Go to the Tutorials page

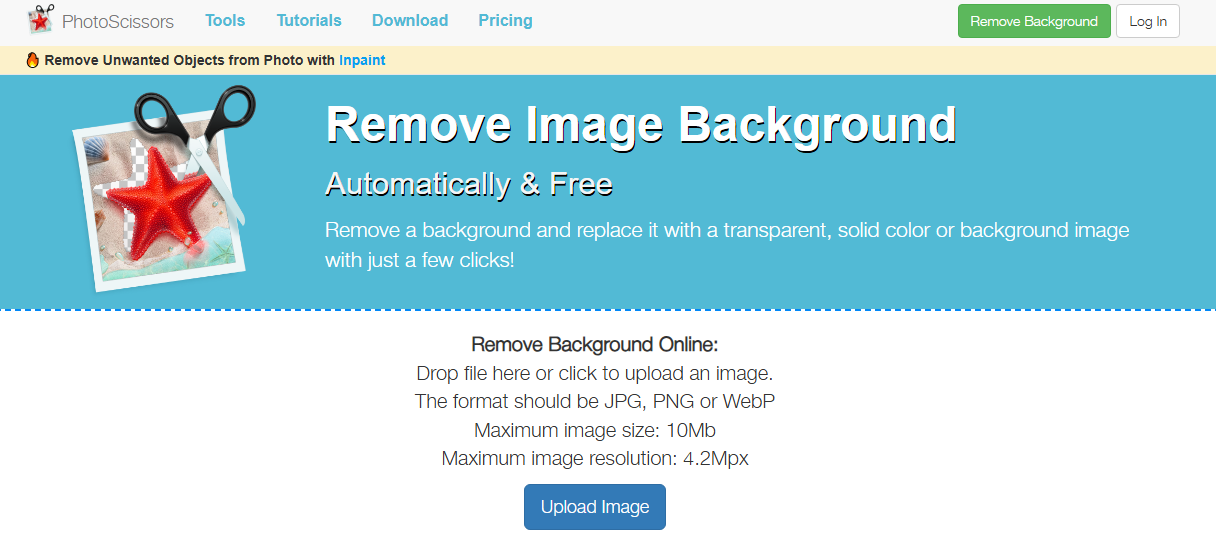309,20
